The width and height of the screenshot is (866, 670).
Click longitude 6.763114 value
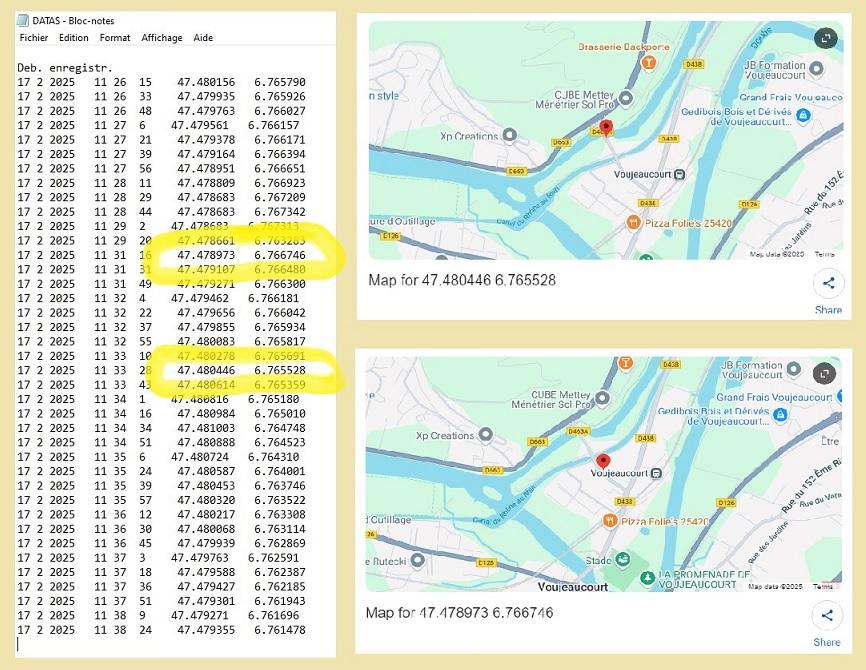280,529
